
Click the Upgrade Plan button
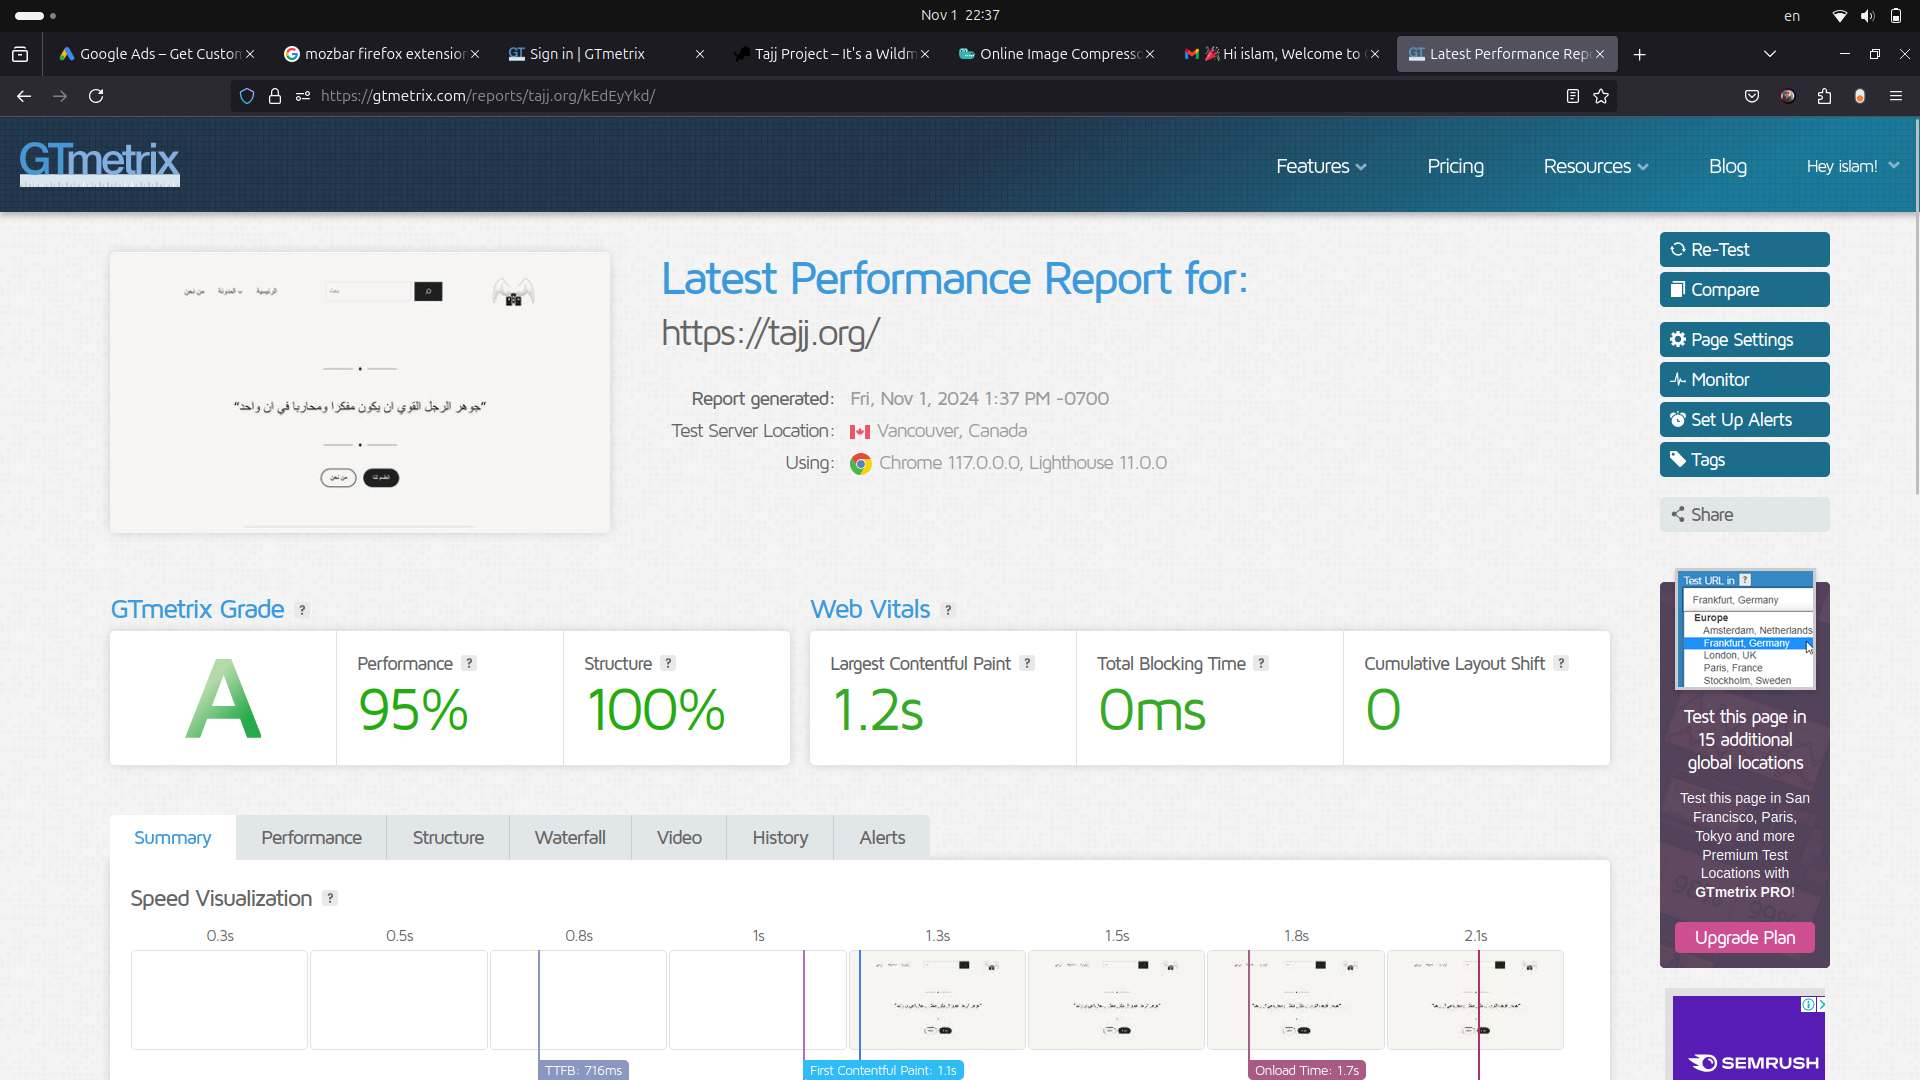tap(1744, 937)
